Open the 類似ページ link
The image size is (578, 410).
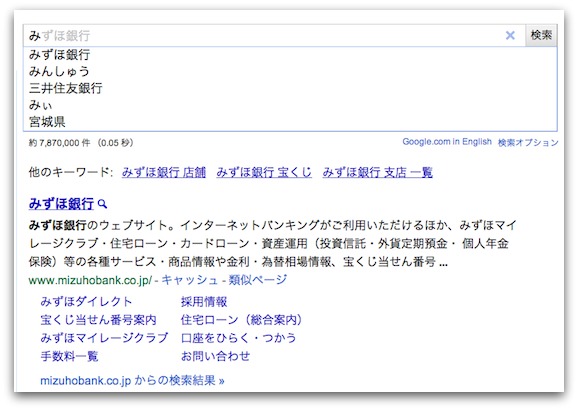(x=258, y=280)
